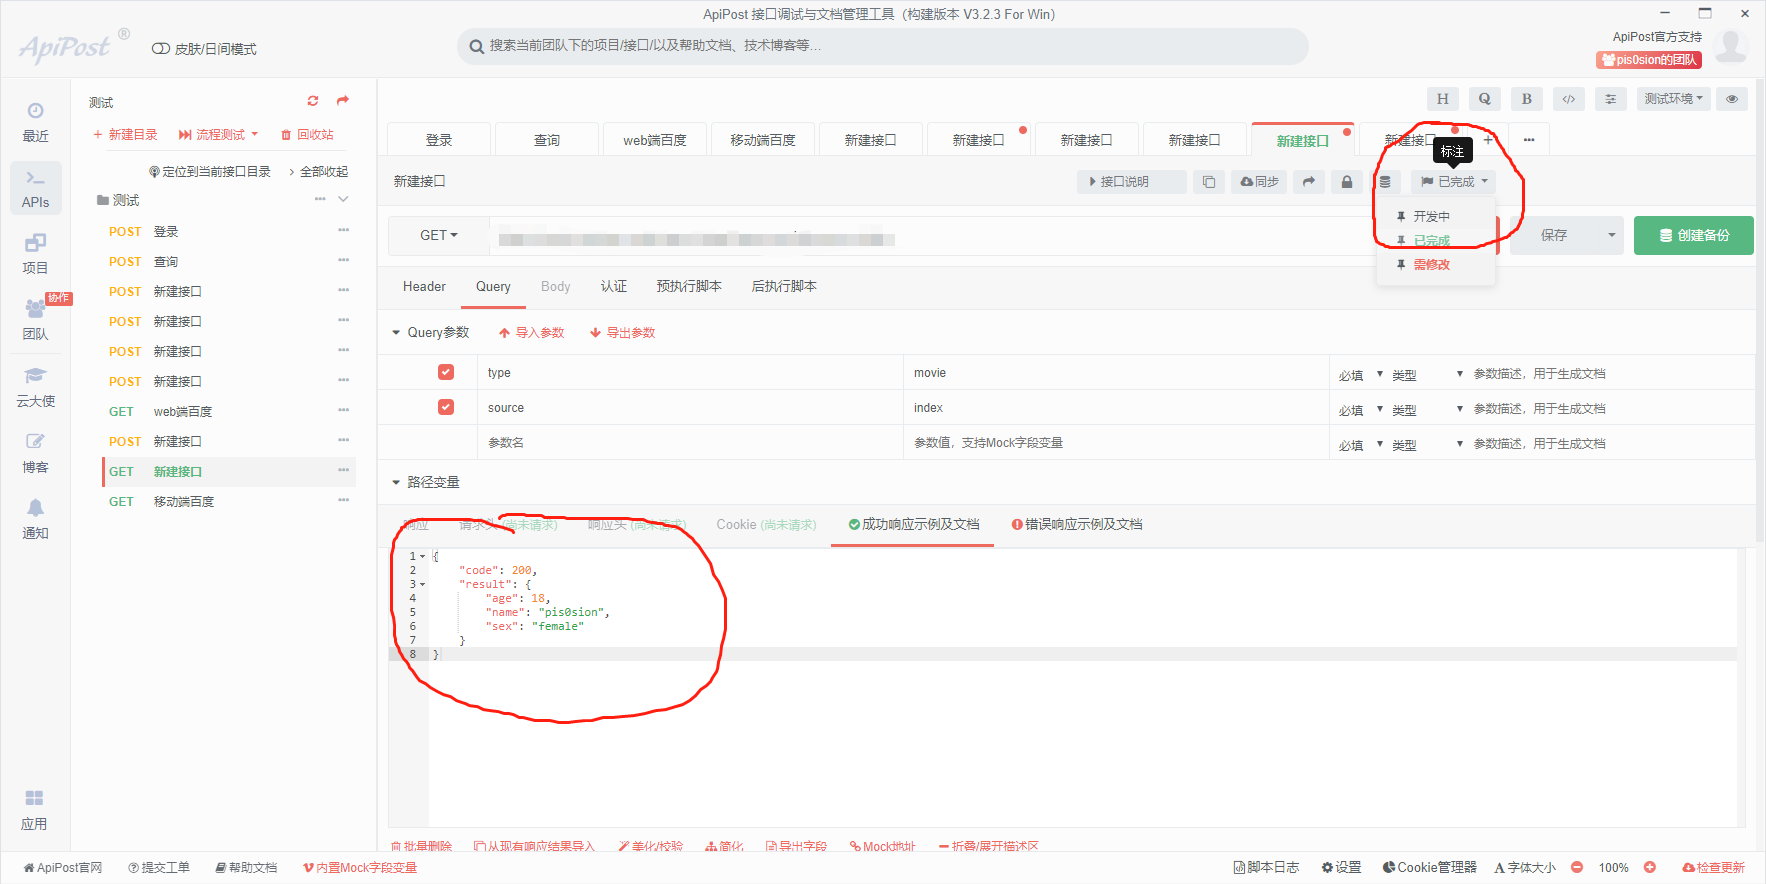Click the 保存 button
The width and height of the screenshot is (1766, 884).
click(1554, 236)
